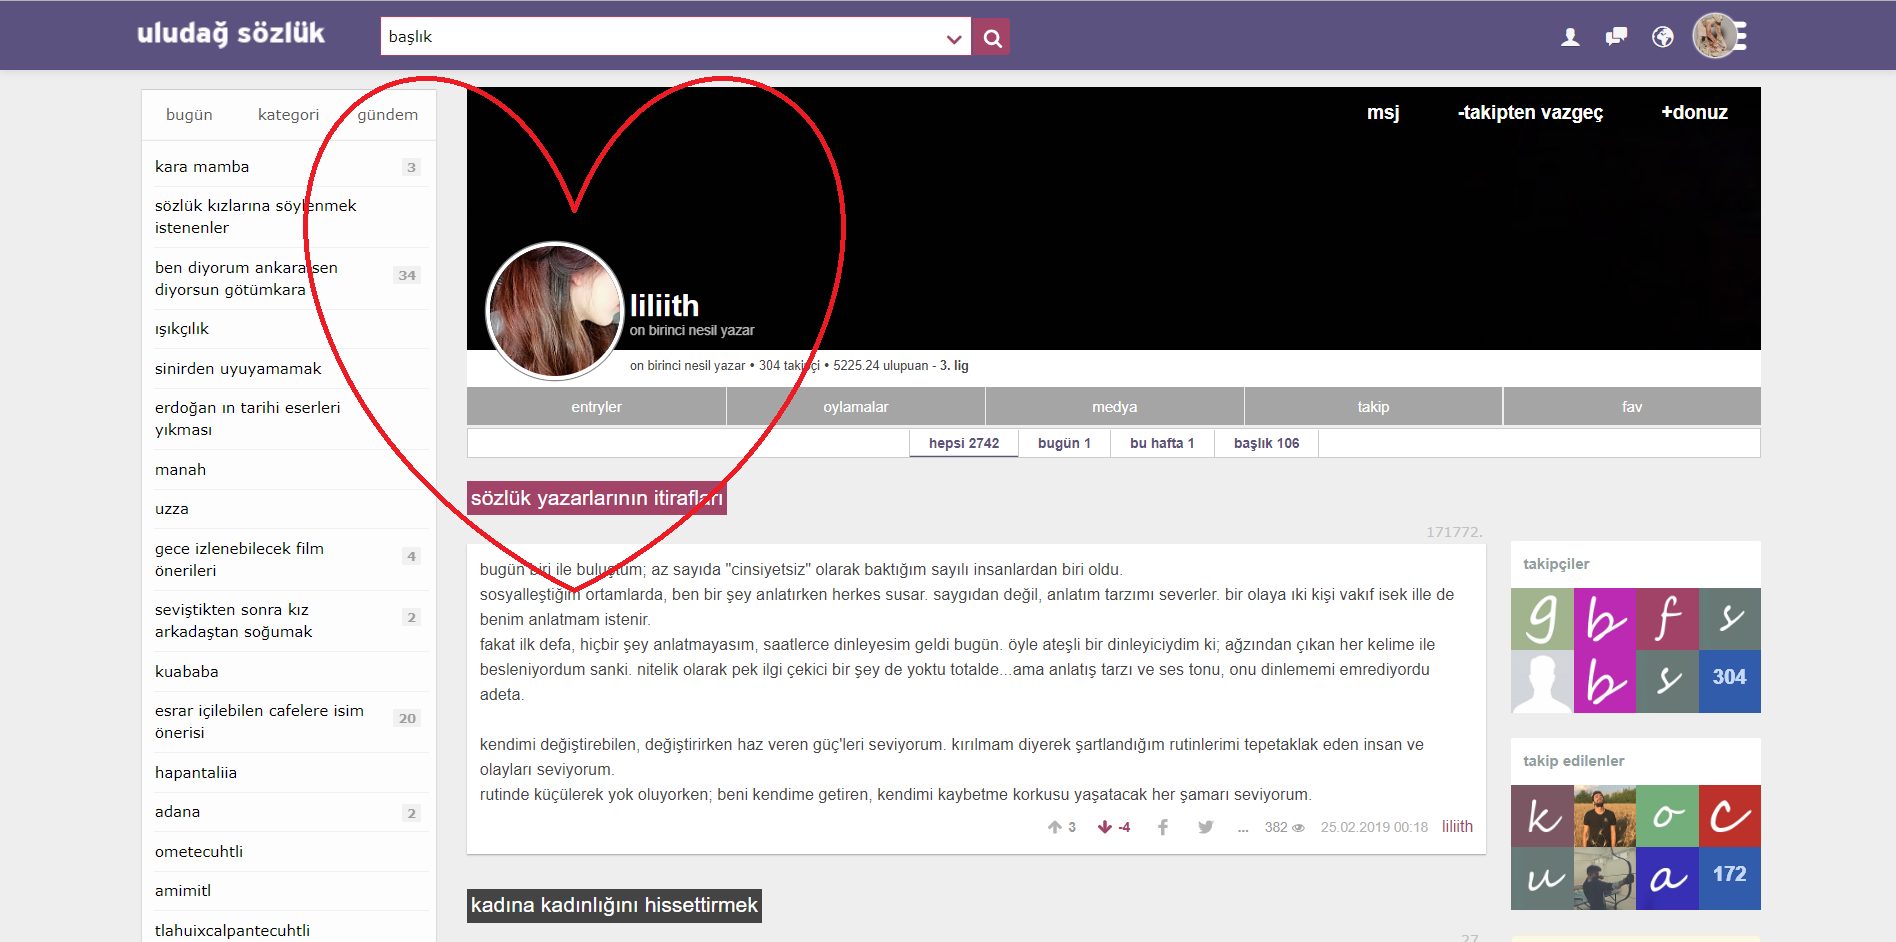The height and width of the screenshot is (942, 1896).
Task: Switch to the medya tab
Action: point(1114,407)
